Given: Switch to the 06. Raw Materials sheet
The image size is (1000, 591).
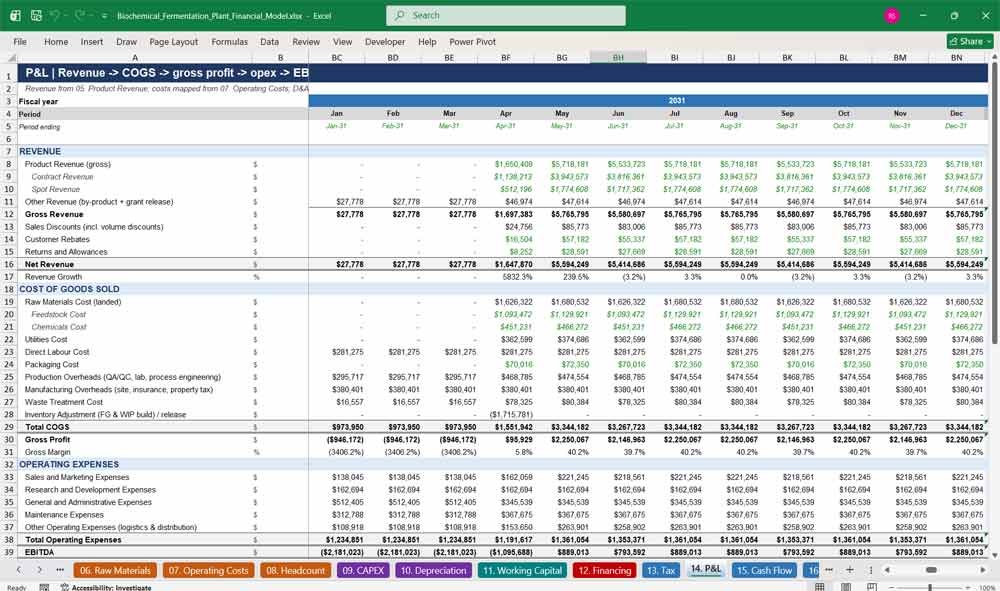Looking at the screenshot, I should [115, 571].
